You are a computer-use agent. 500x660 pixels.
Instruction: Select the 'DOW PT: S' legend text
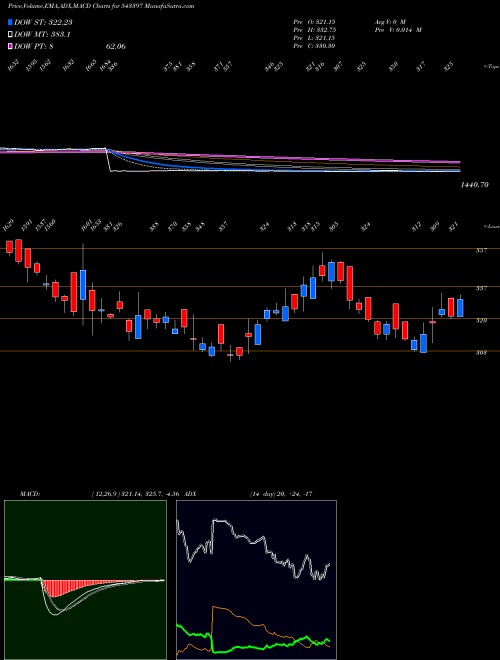click(x=34, y=46)
